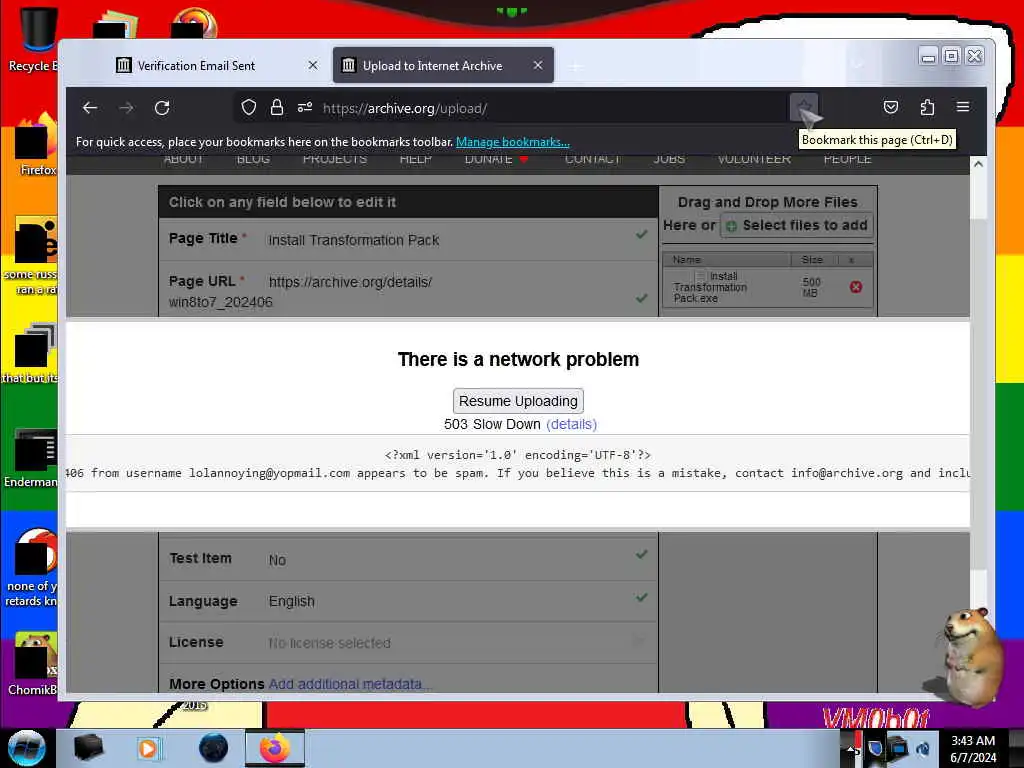The height and width of the screenshot is (768, 1024).
Task: Close the Upload to Internet Archive tab
Action: pyautogui.click(x=537, y=65)
